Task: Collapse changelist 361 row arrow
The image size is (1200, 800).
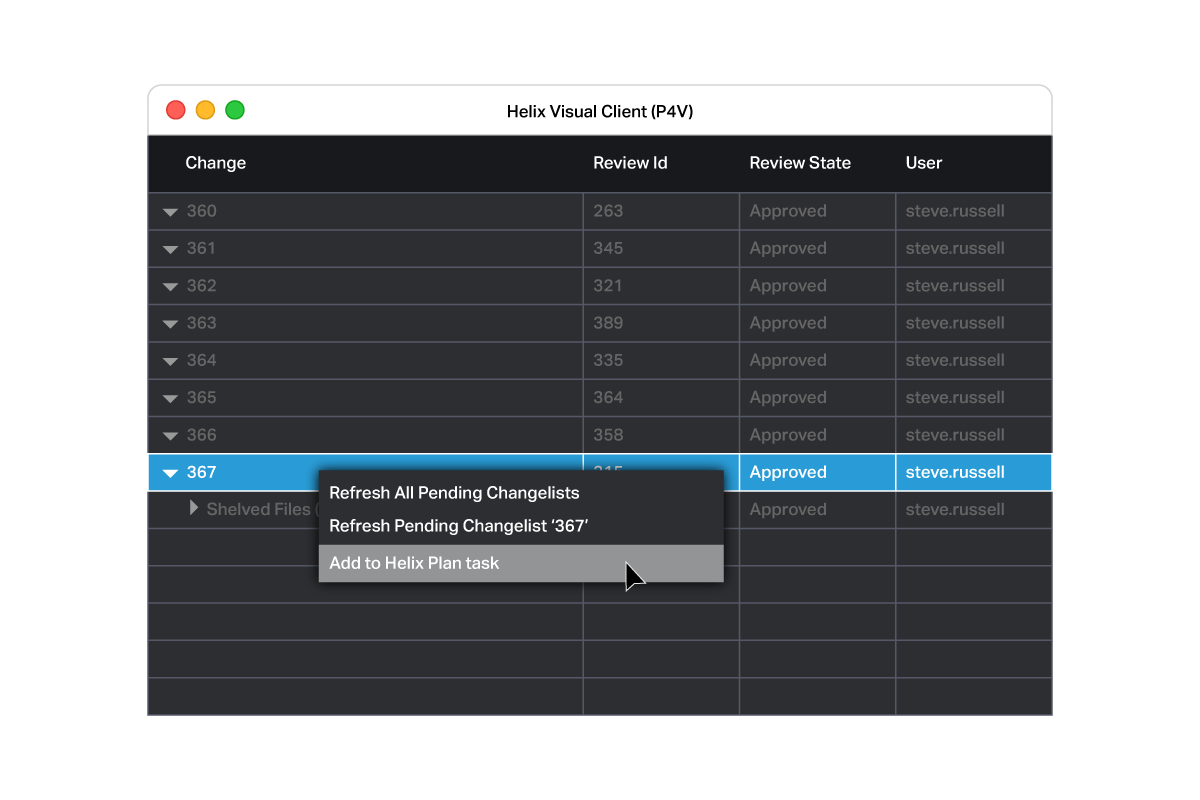Action: (x=170, y=249)
